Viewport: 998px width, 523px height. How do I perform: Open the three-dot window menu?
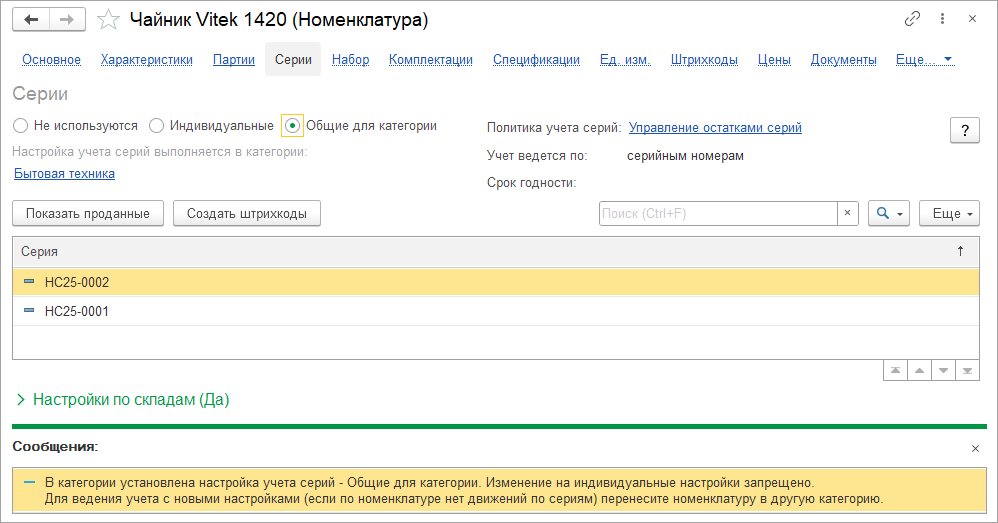coord(942,19)
